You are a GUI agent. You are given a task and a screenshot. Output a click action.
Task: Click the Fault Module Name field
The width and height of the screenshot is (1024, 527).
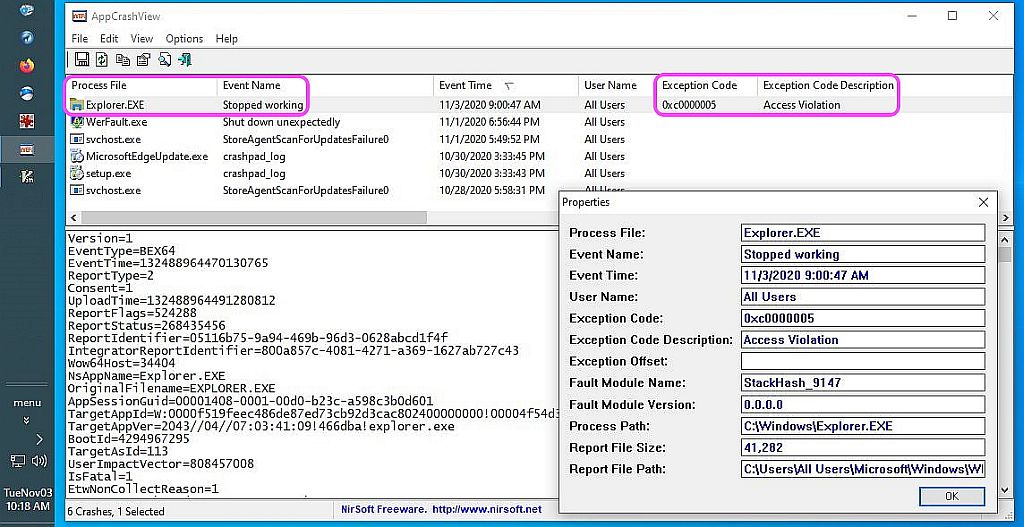pyautogui.click(x=863, y=383)
